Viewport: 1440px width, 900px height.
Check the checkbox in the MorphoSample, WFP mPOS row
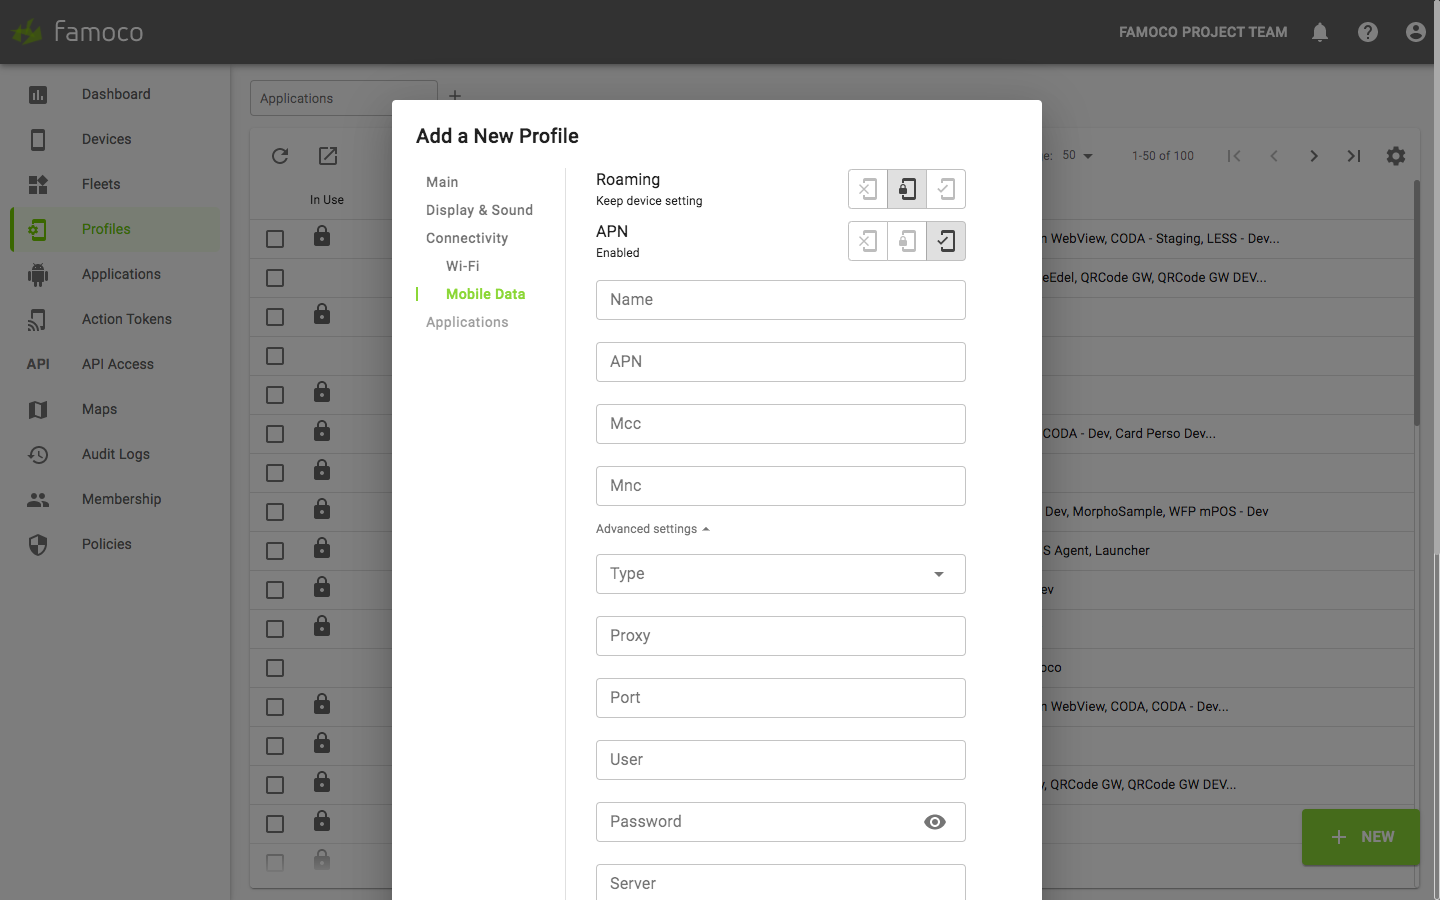(275, 512)
